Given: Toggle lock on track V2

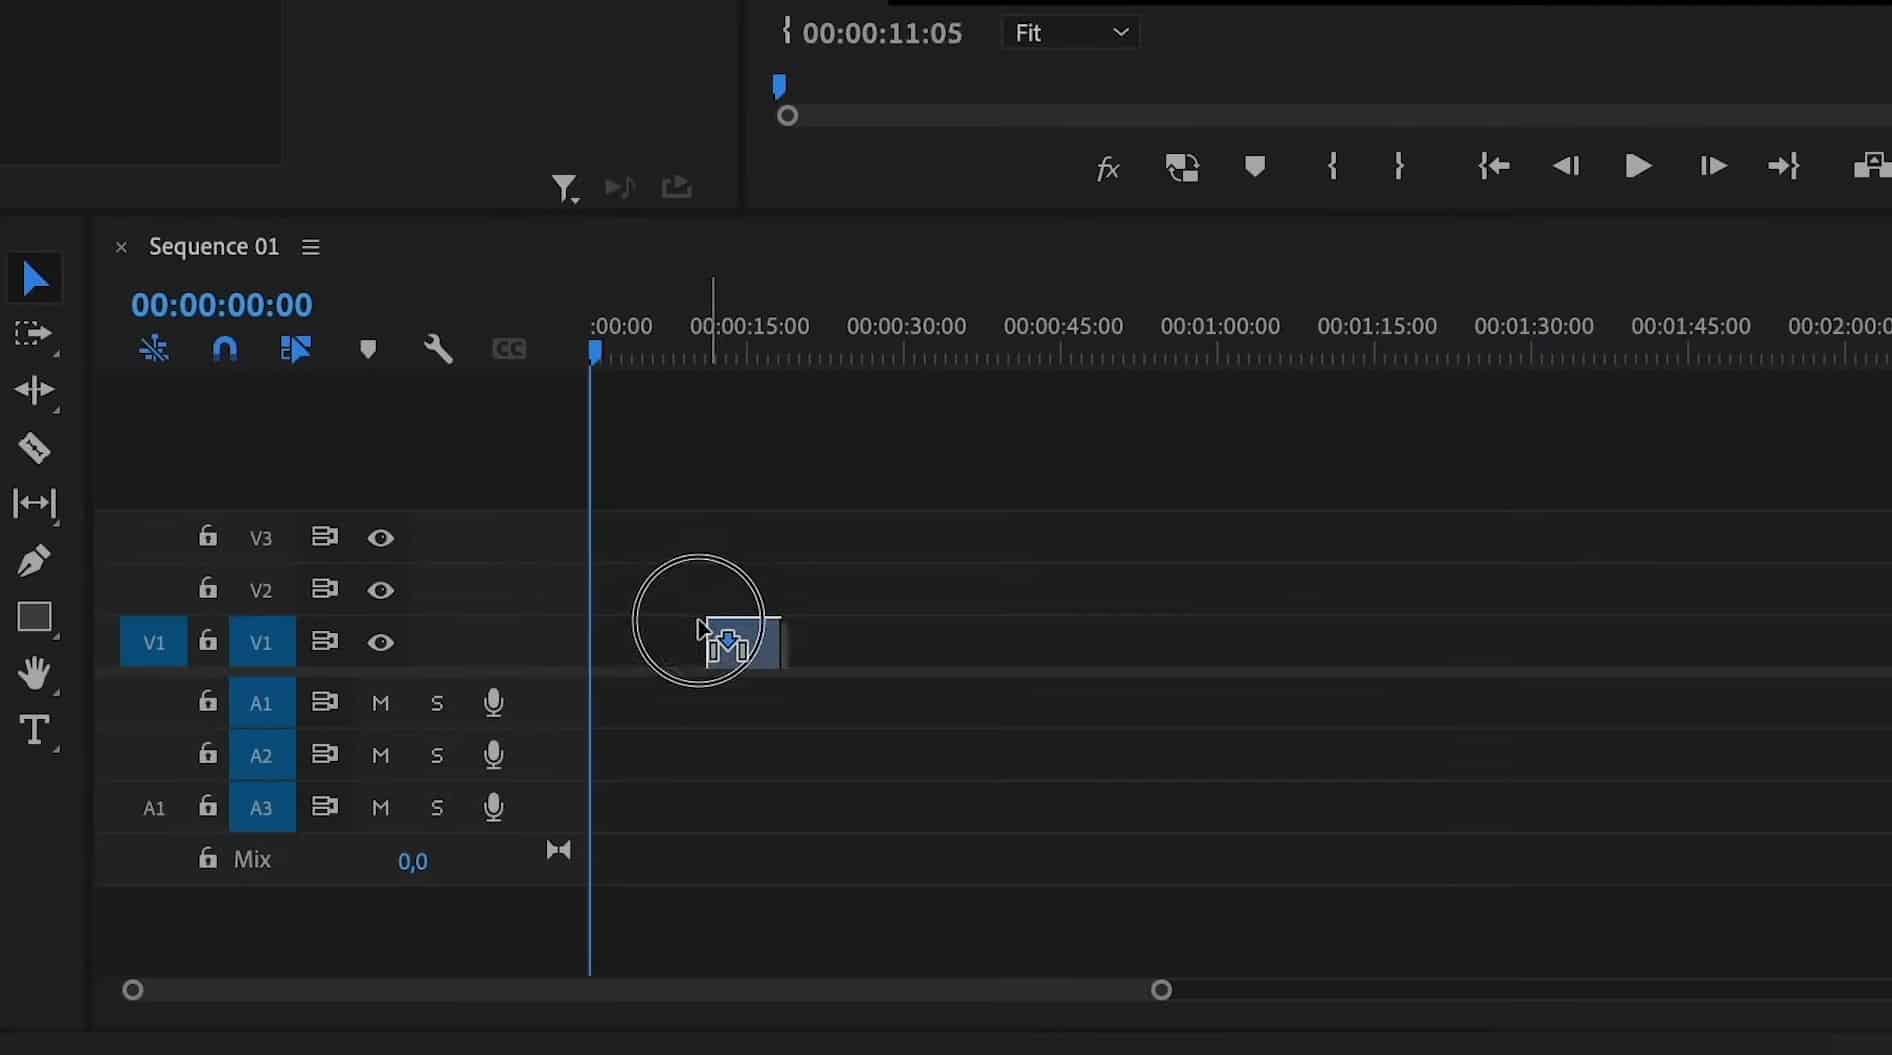Looking at the screenshot, I should (207, 588).
